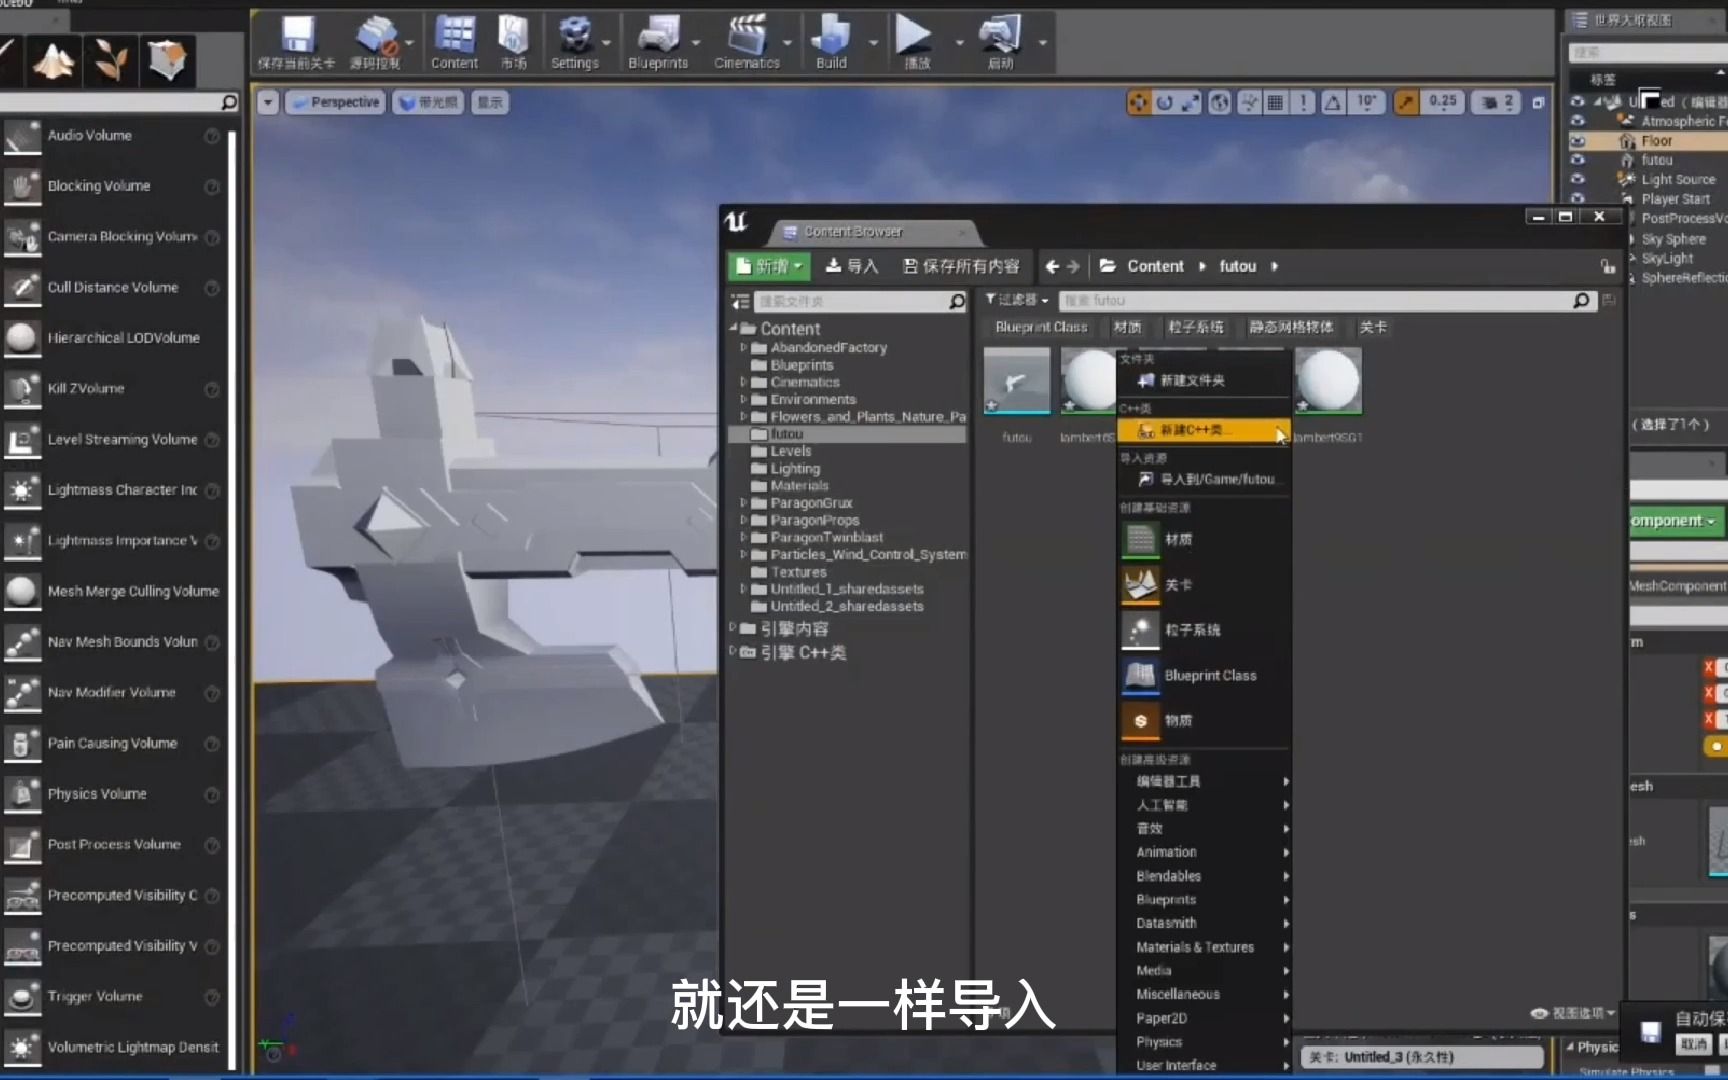Select the futou asset thumbnail
The height and width of the screenshot is (1080, 1728).
coord(1016,380)
